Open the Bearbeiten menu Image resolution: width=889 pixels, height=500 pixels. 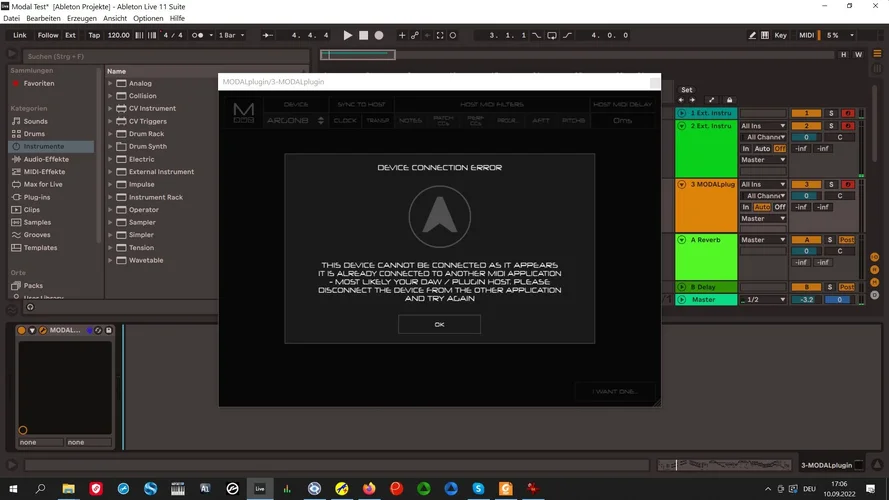43,18
